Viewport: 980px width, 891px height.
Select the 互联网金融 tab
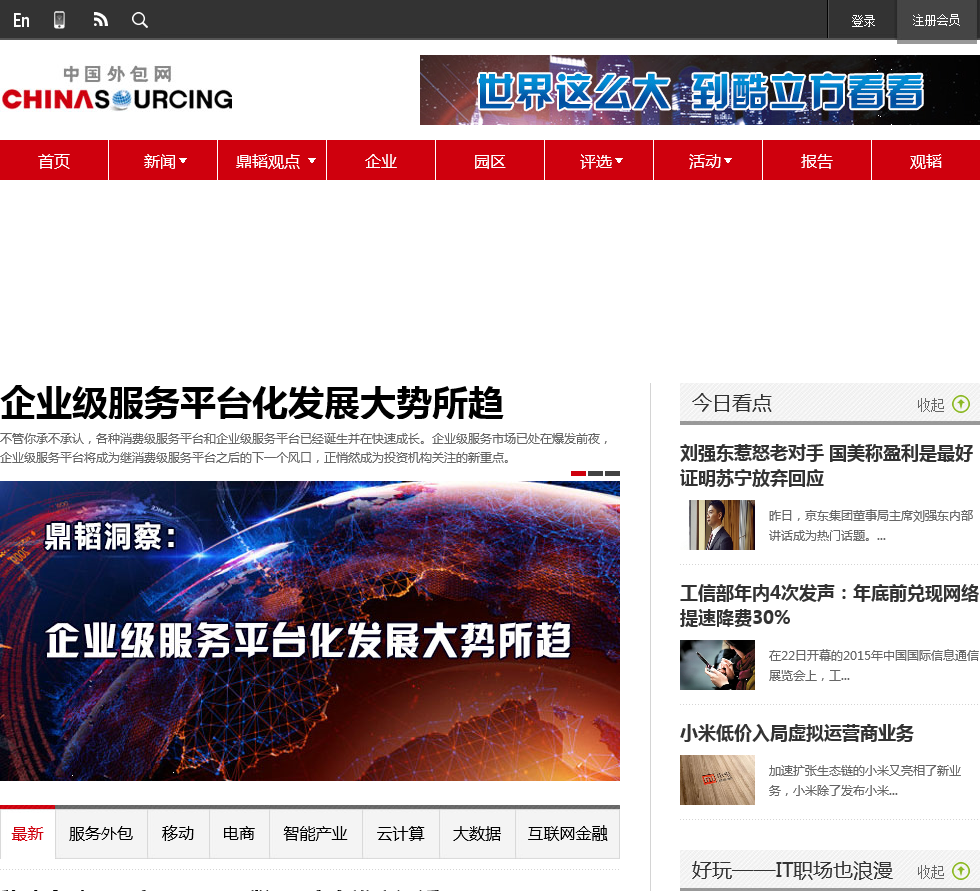click(x=568, y=834)
